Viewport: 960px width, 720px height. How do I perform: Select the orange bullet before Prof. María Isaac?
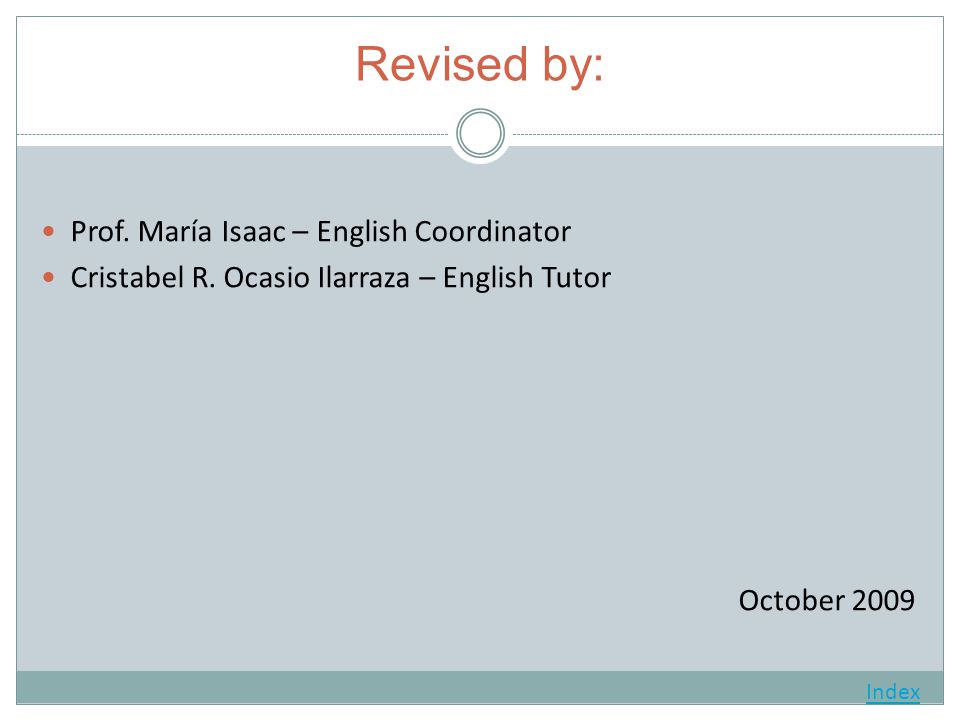[x=49, y=231]
